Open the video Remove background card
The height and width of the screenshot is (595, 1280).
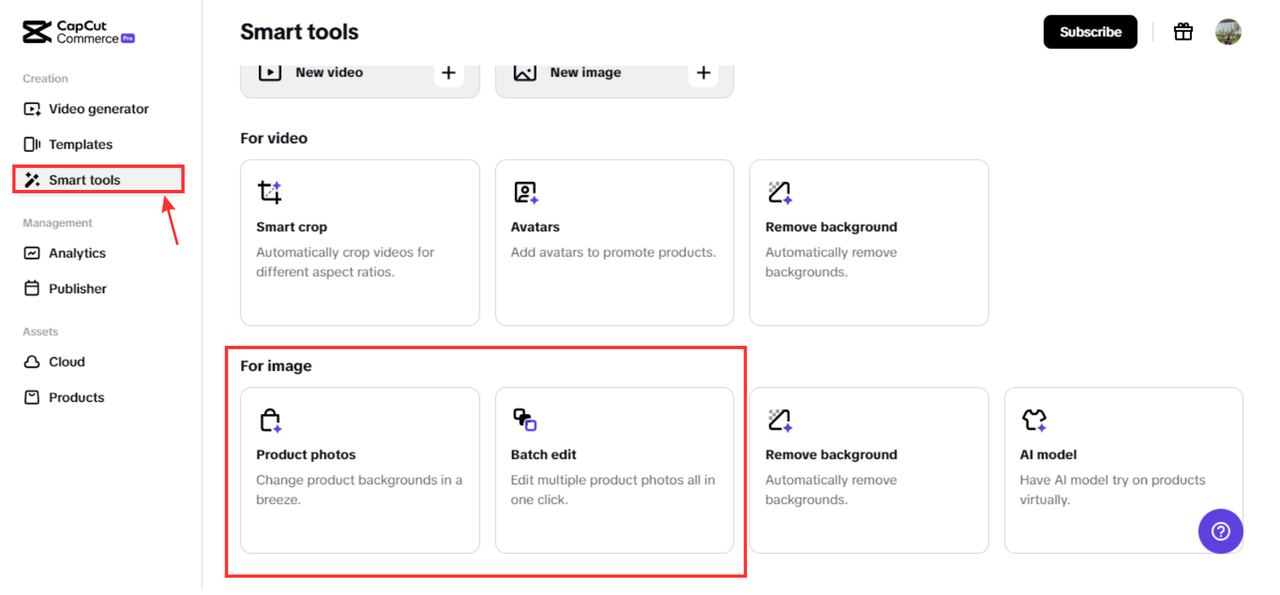point(868,242)
